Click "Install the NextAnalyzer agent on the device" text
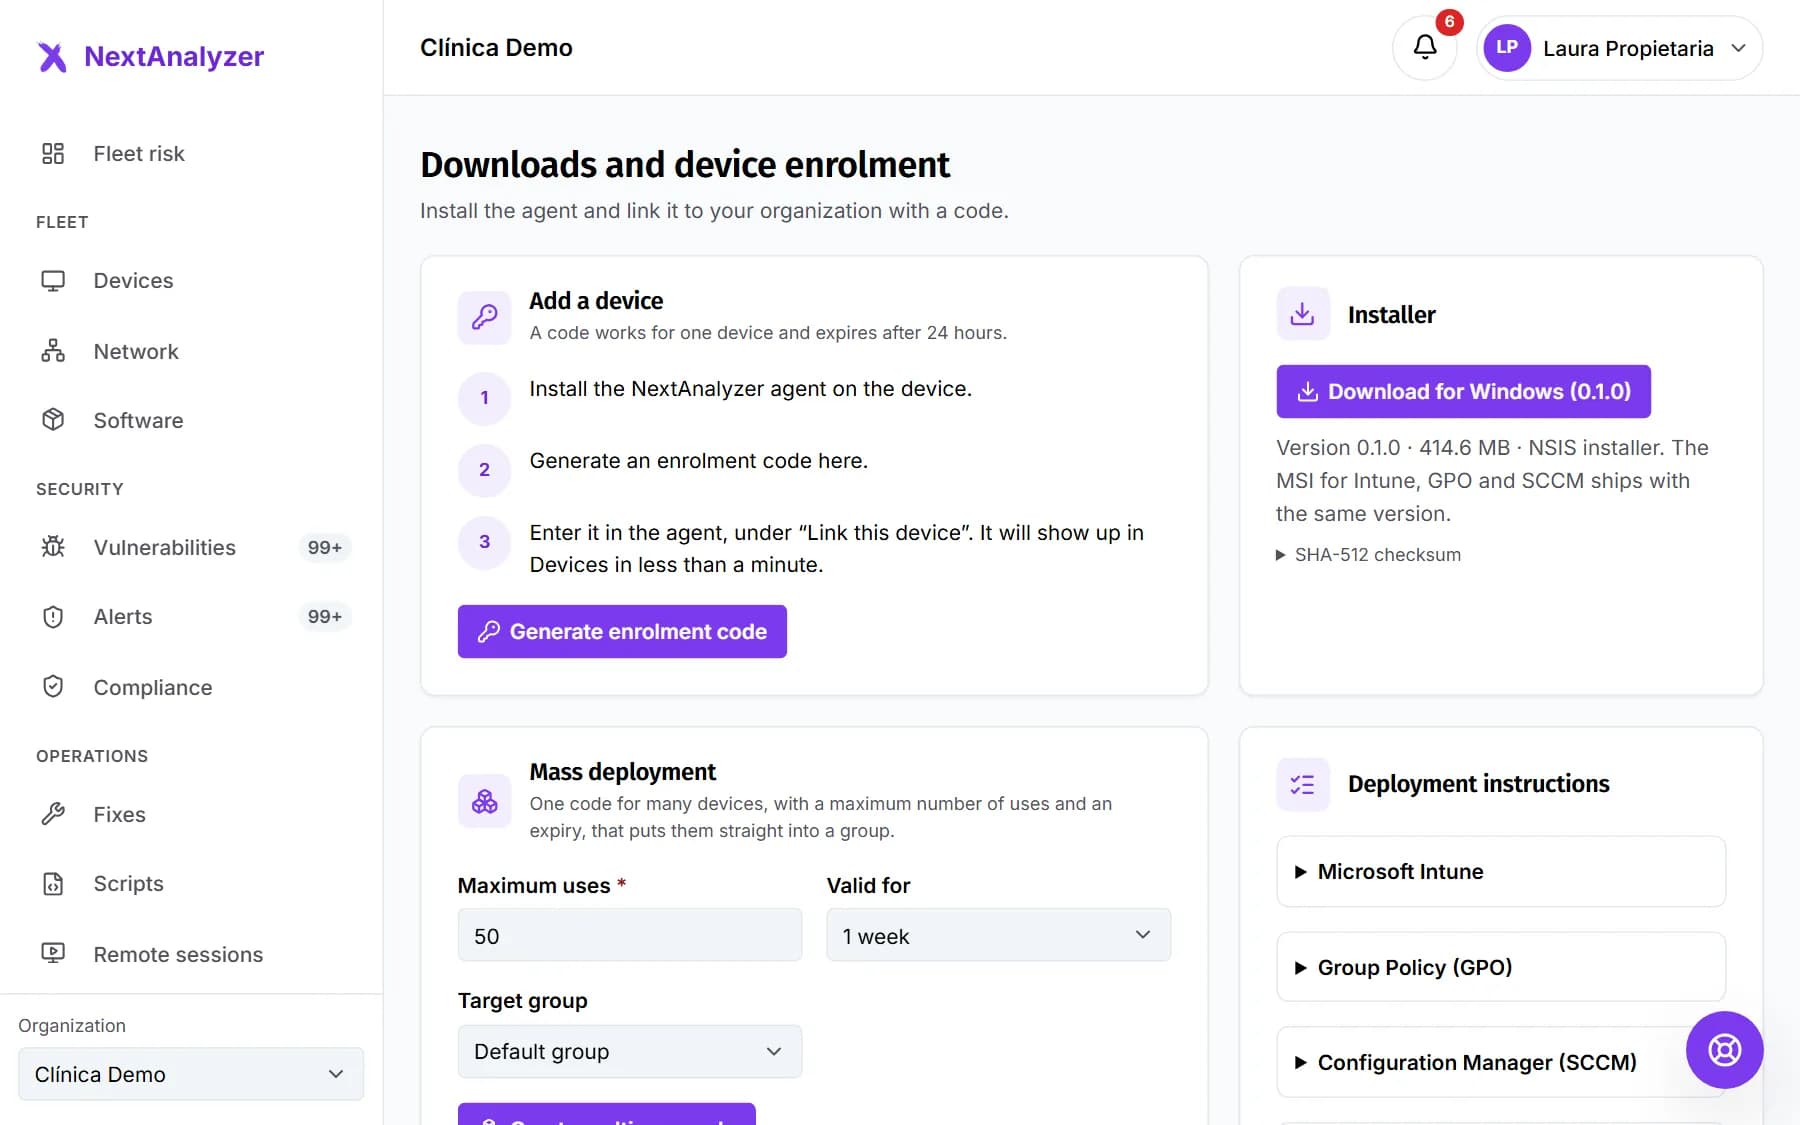The height and width of the screenshot is (1125, 1800). pyautogui.click(x=750, y=389)
